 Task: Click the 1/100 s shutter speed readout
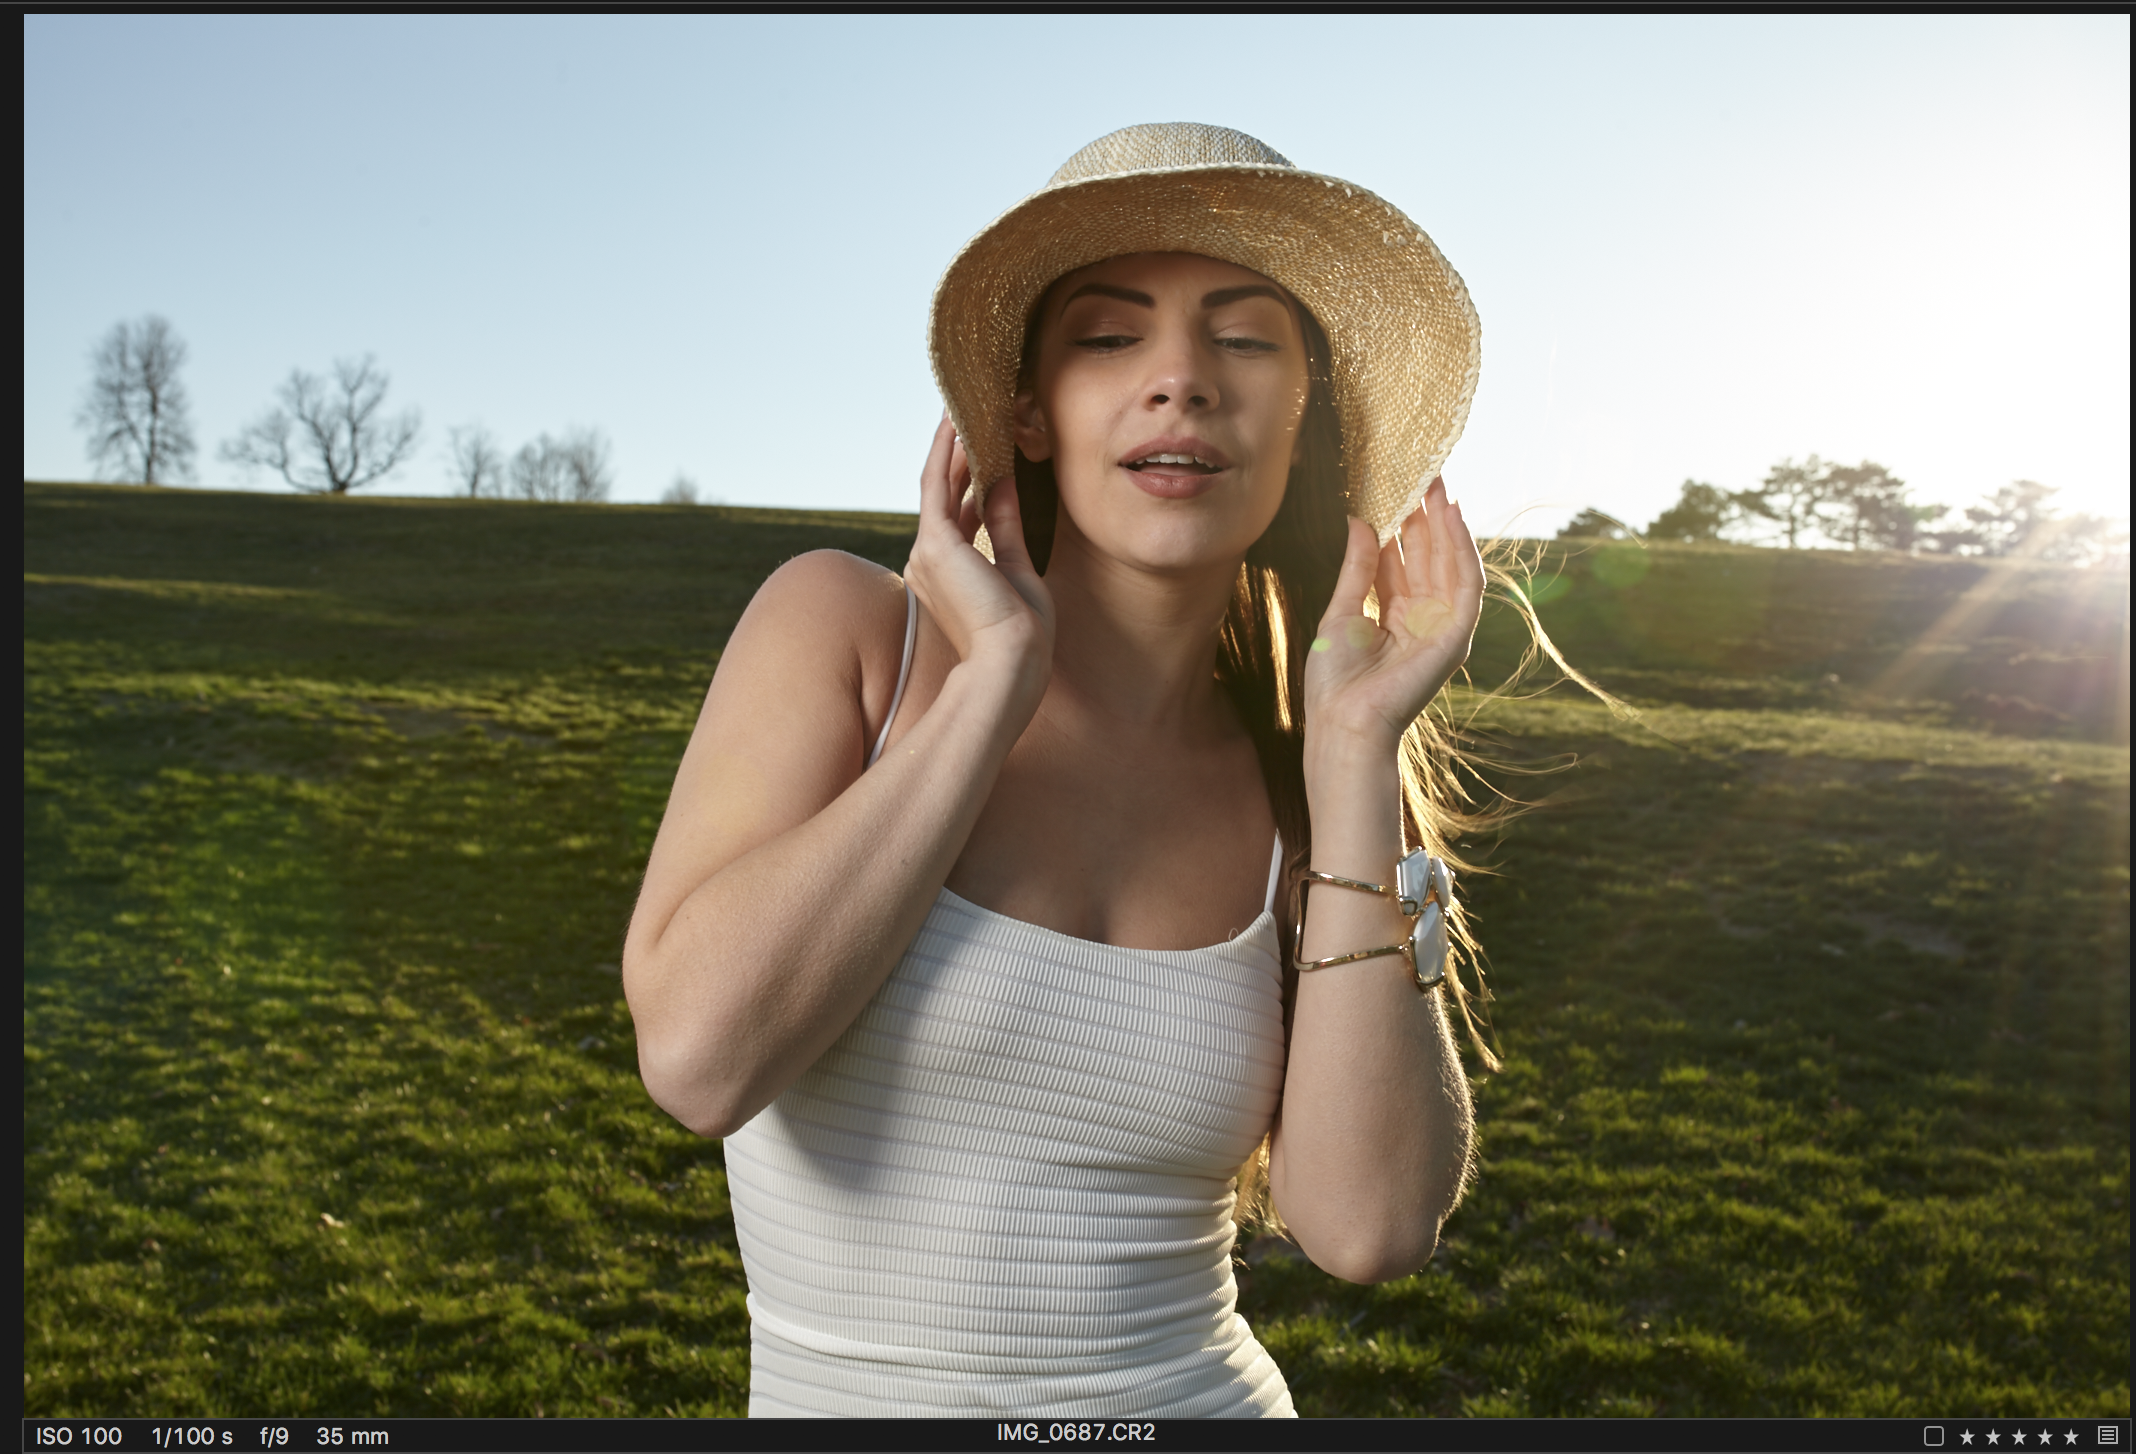tap(192, 1436)
